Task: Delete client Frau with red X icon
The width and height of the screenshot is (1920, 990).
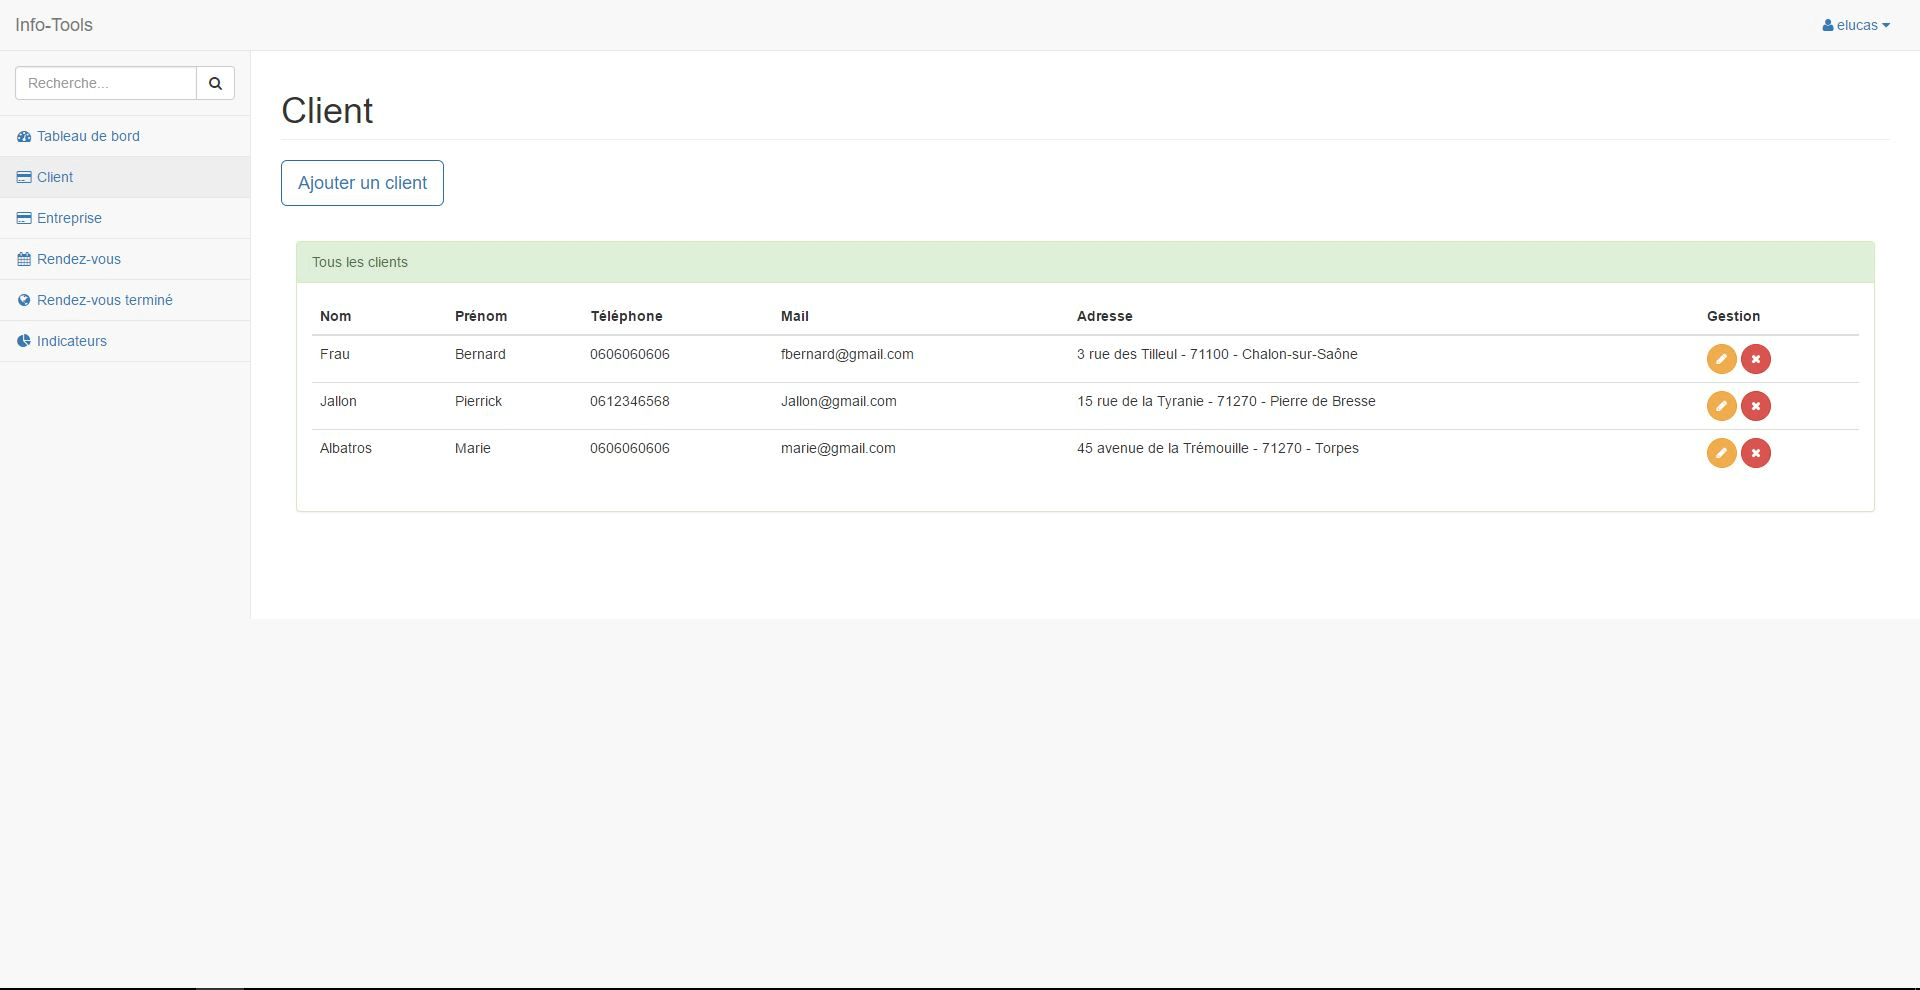Action: [1756, 359]
